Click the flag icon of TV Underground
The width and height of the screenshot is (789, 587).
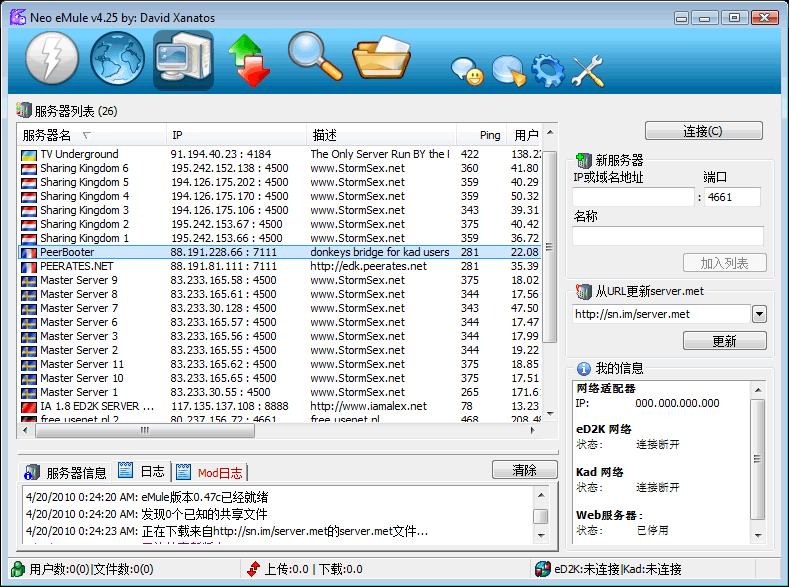pos(29,155)
